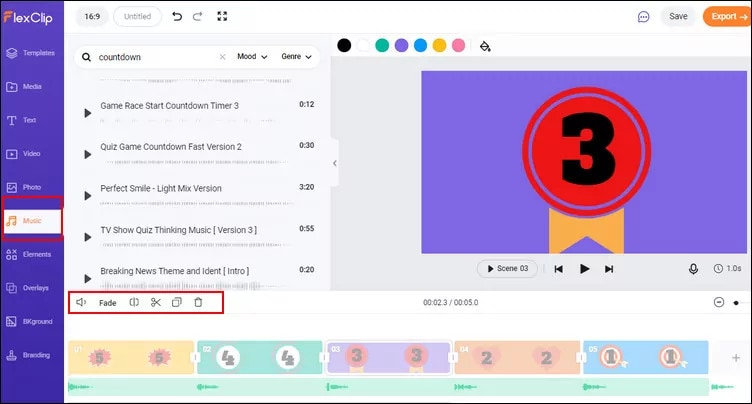The width and height of the screenshot is (752, 404).
Task: Duplicate the selected audio clip
Action: [x=177, y=302]
